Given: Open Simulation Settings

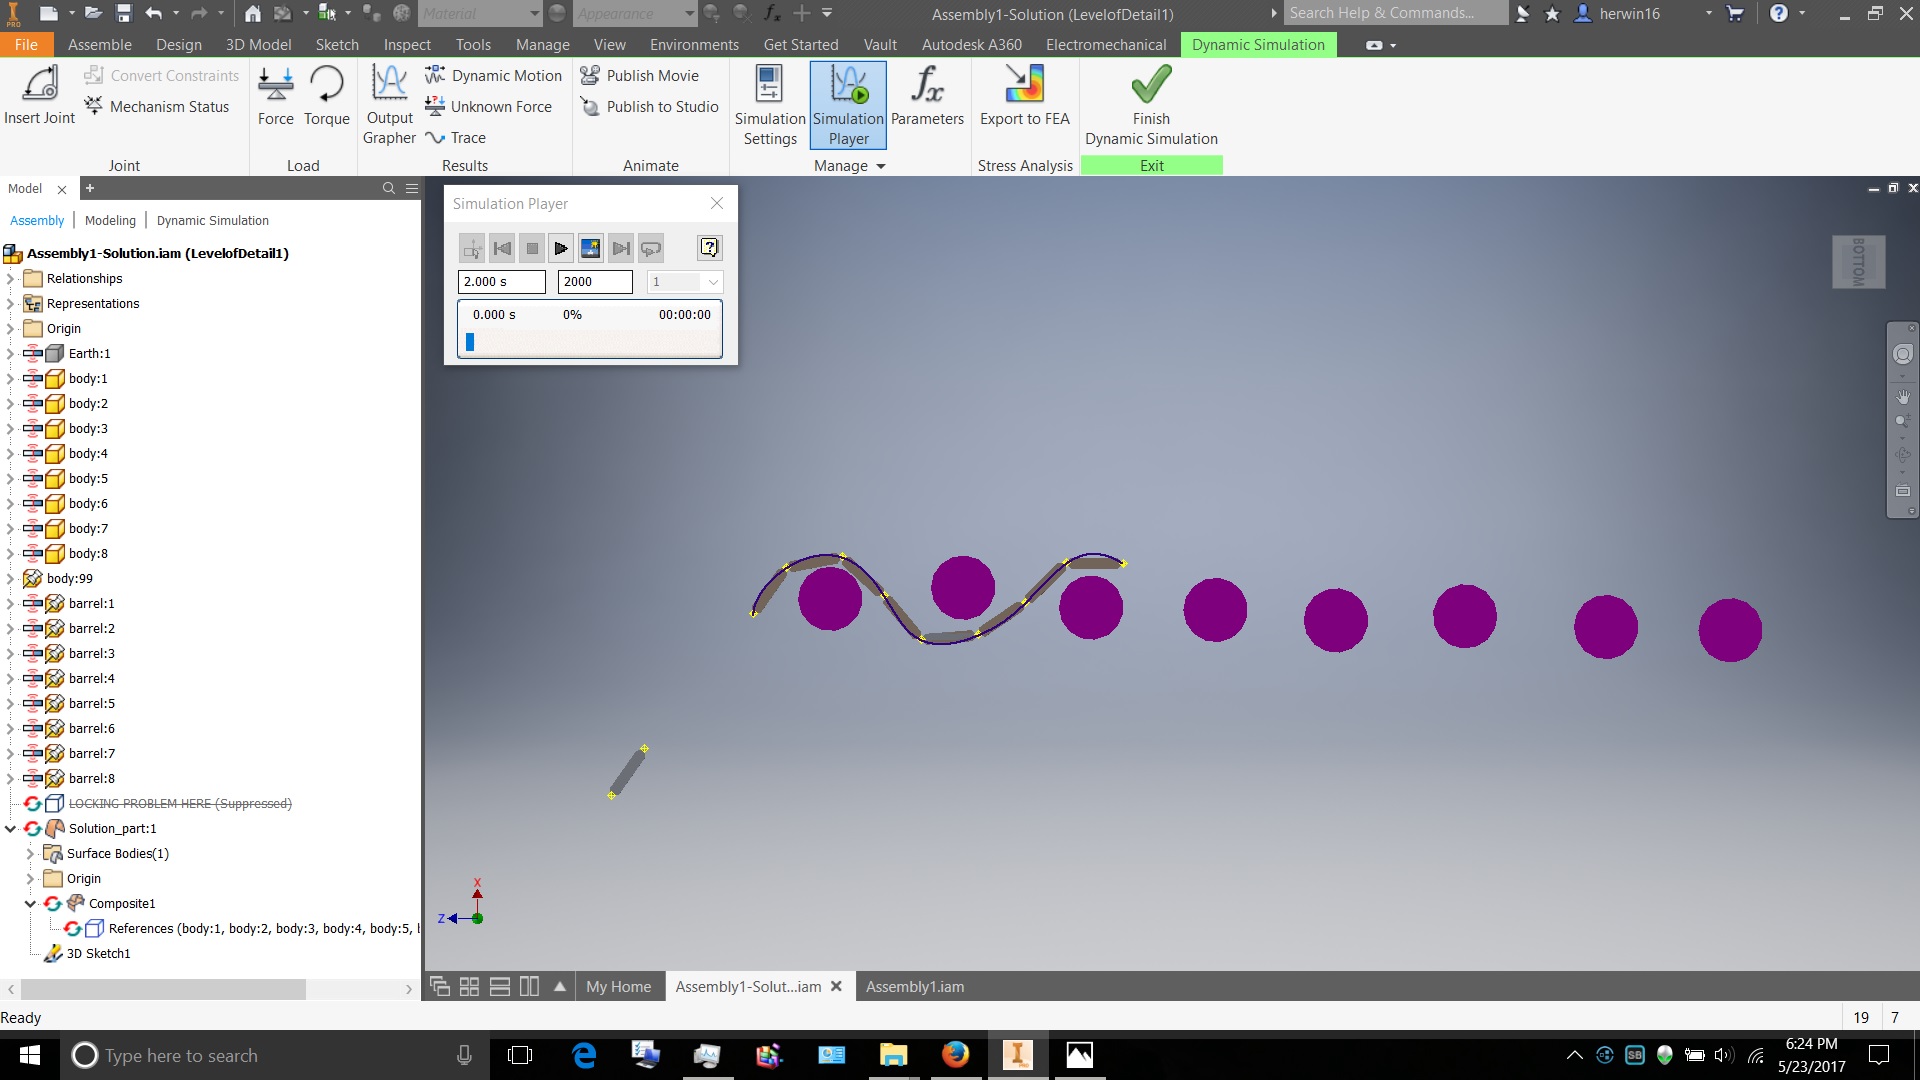Looking at the screenshot, I should coord(769,105).
